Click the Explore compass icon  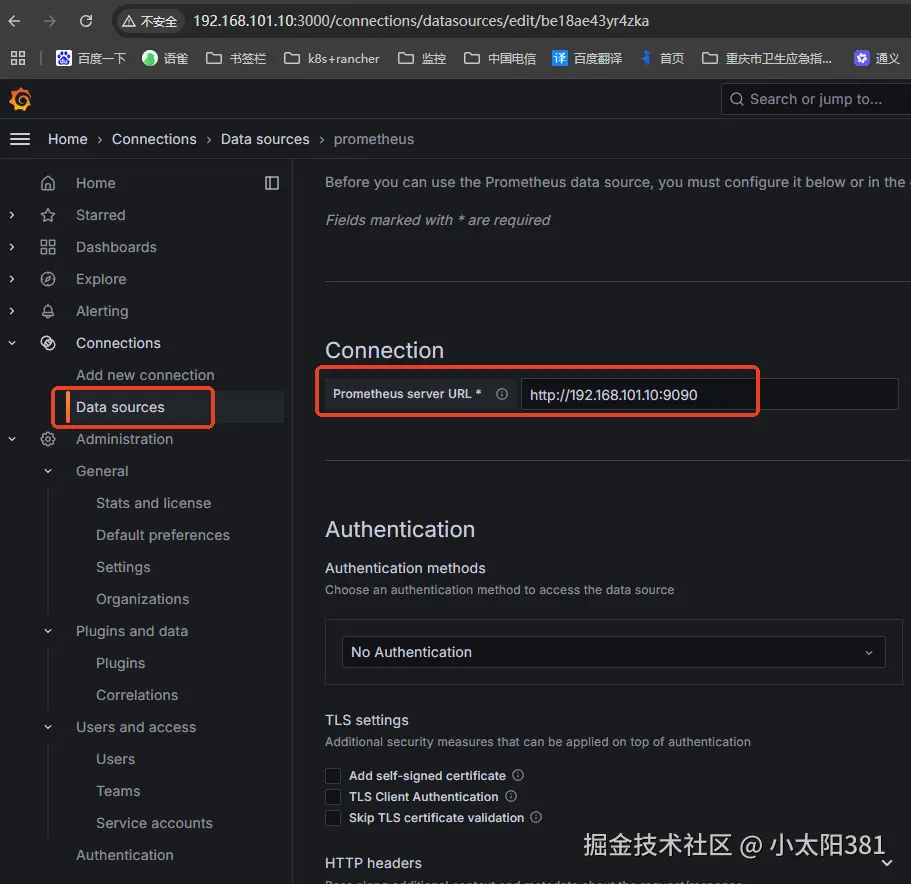pyautogui.click(x=48, y=279)
